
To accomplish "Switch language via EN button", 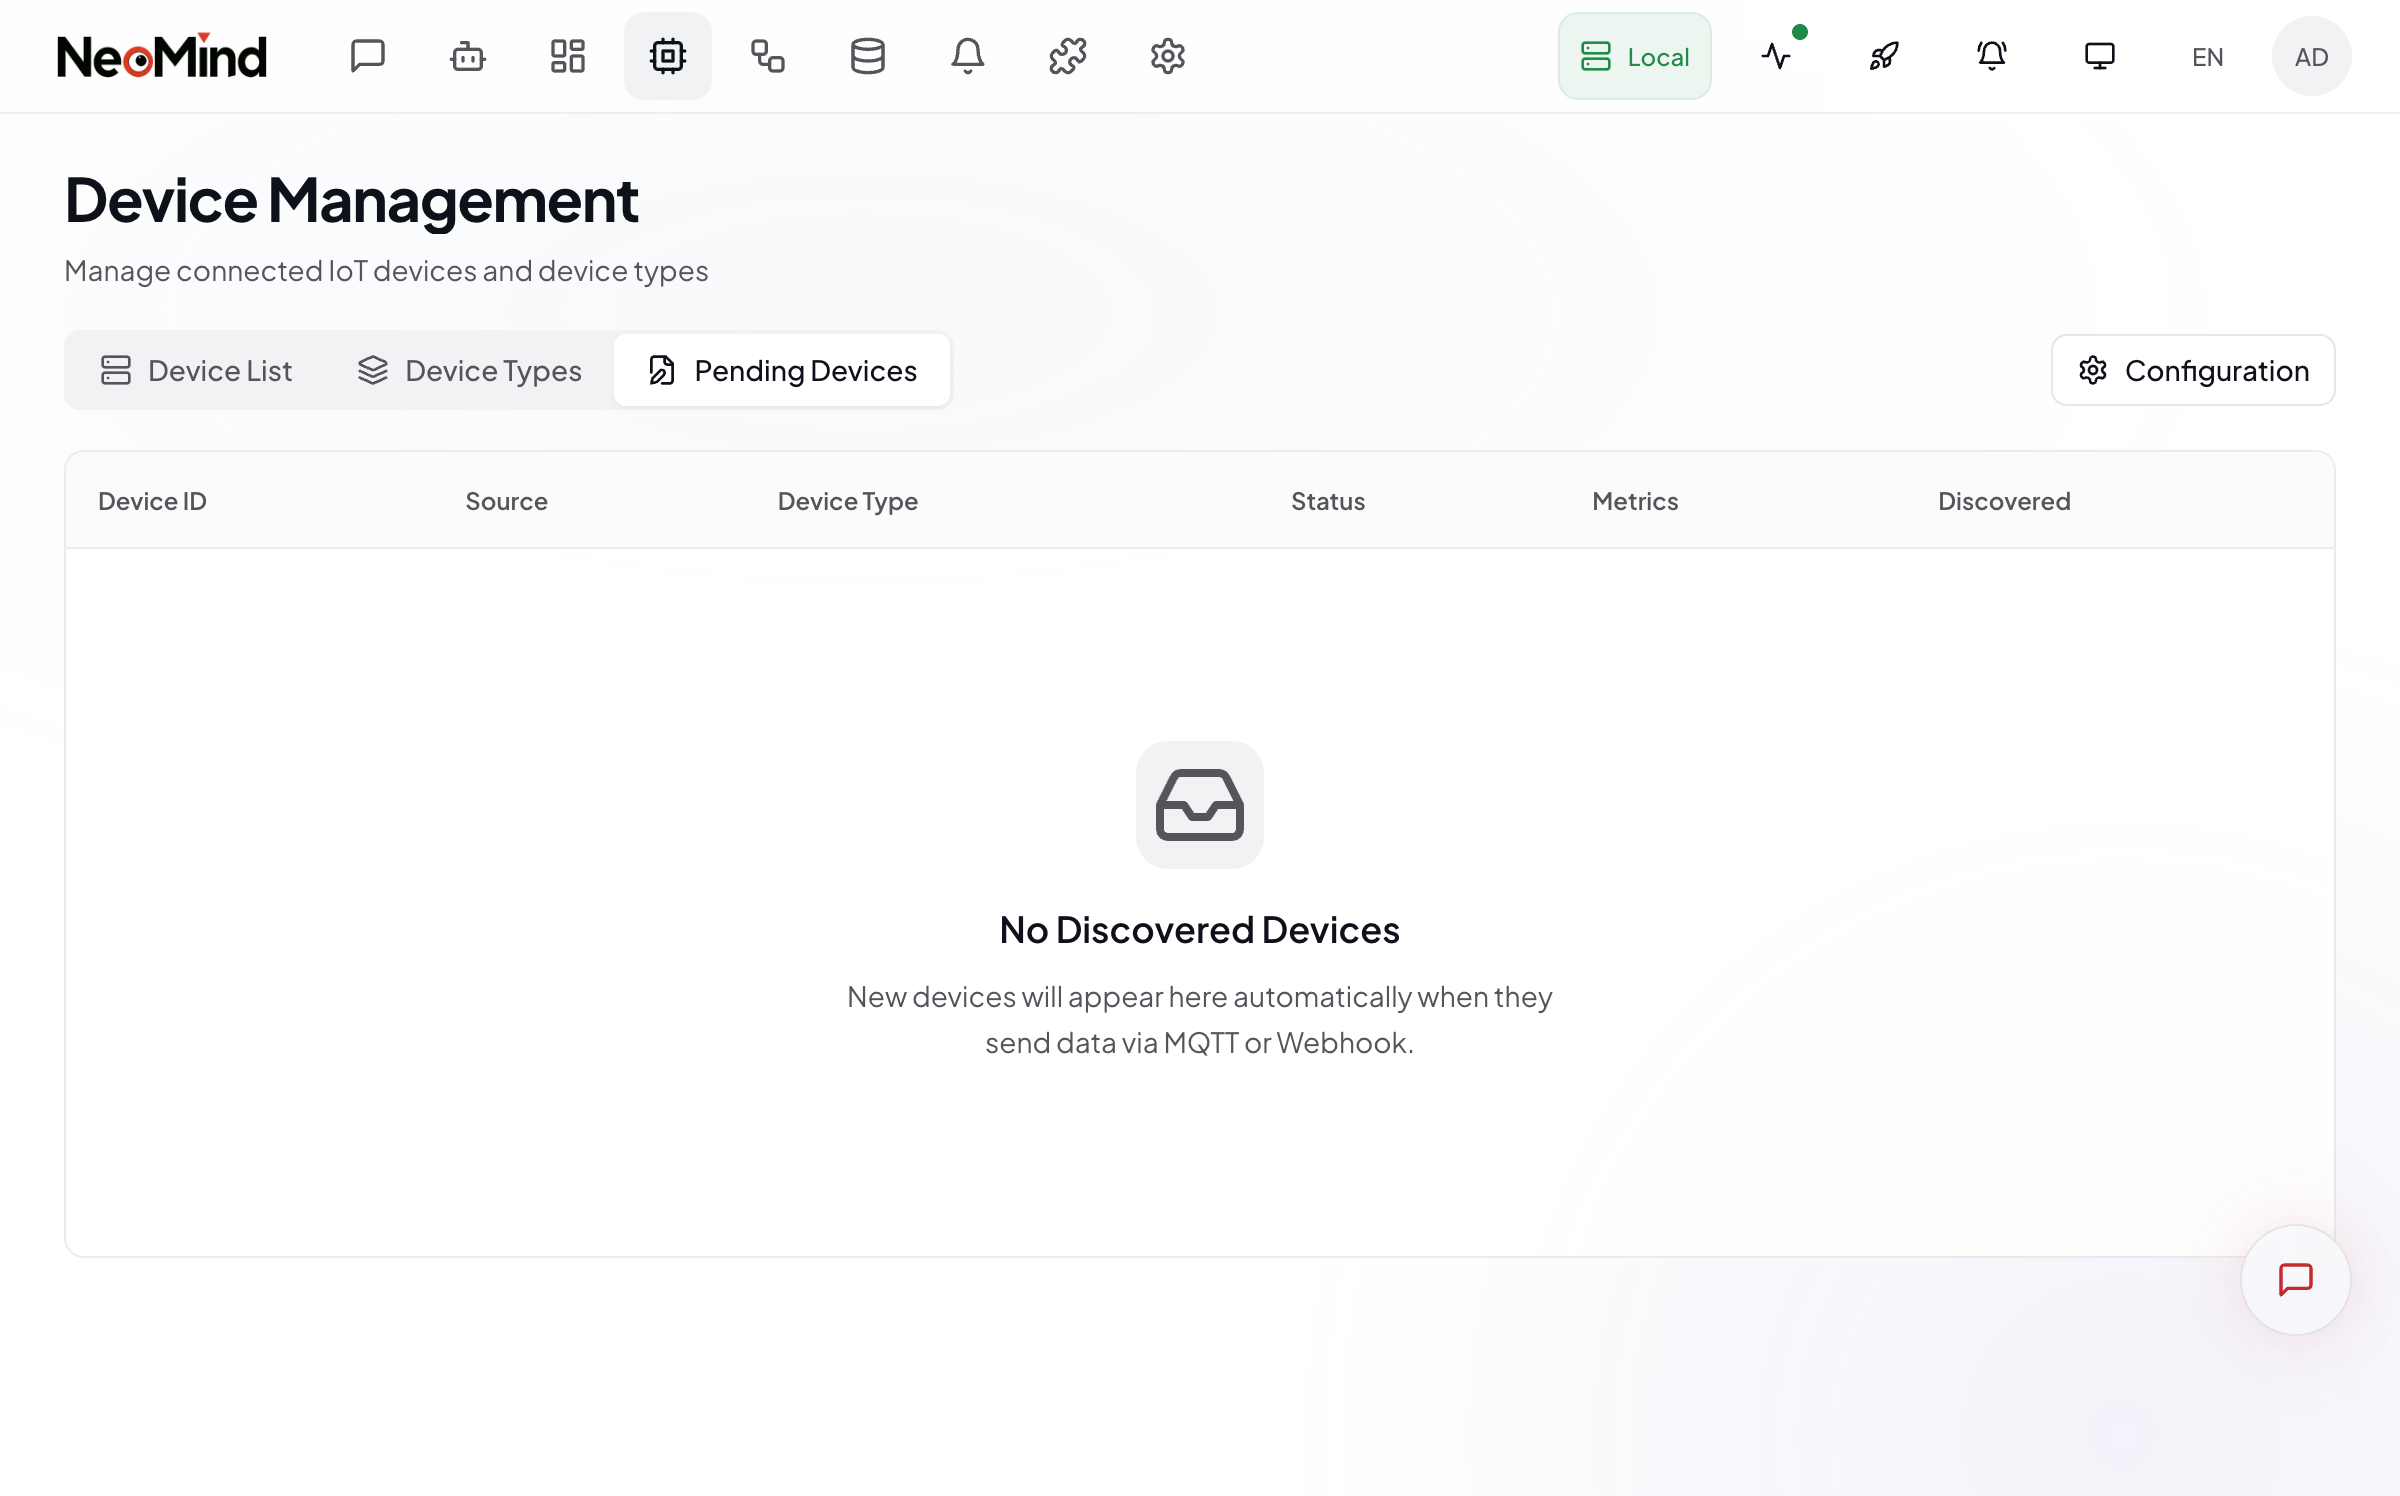I will point(2208,57).
